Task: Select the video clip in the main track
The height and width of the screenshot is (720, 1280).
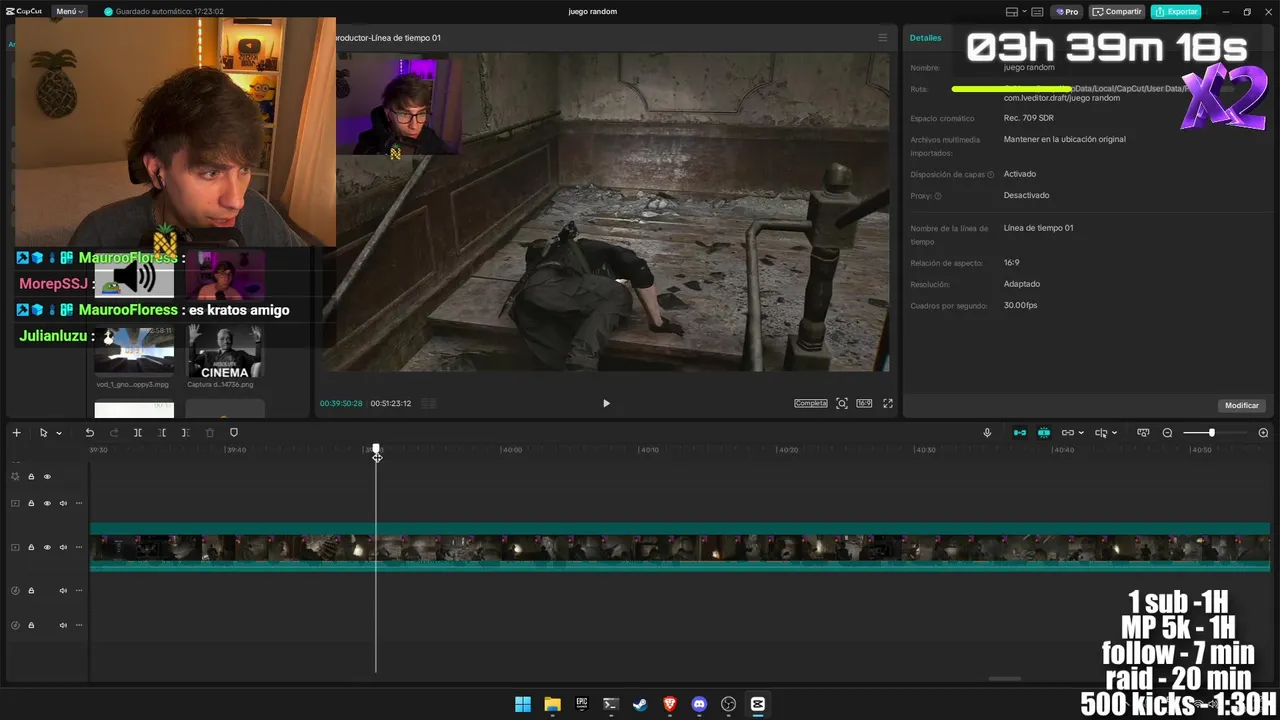Action: (680, 548)
